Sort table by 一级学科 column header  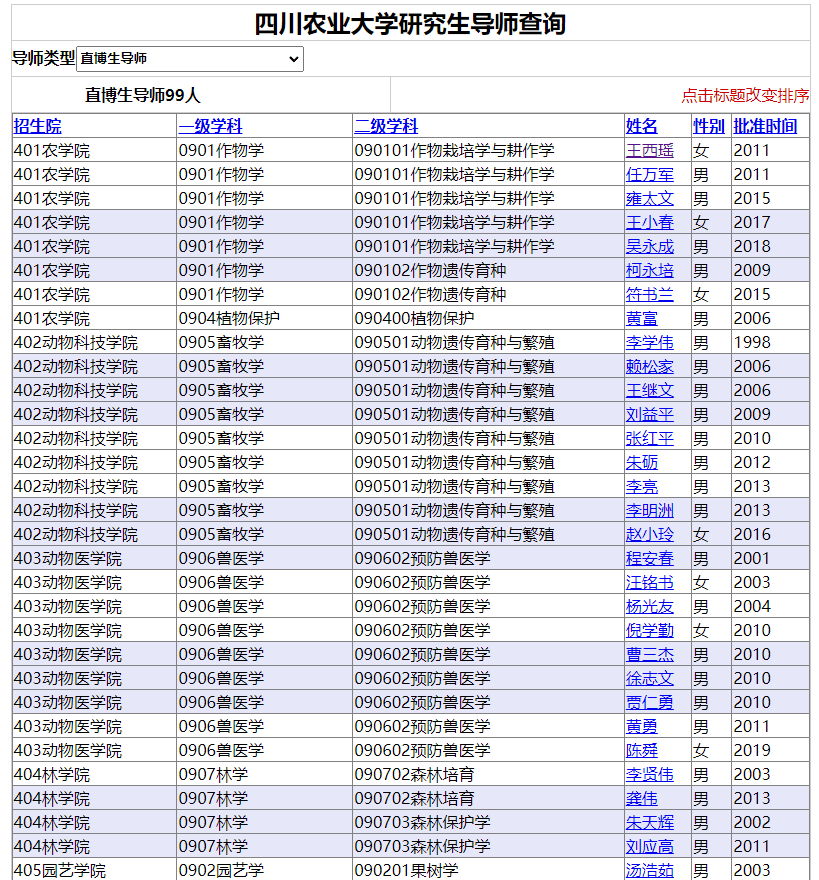211,126
